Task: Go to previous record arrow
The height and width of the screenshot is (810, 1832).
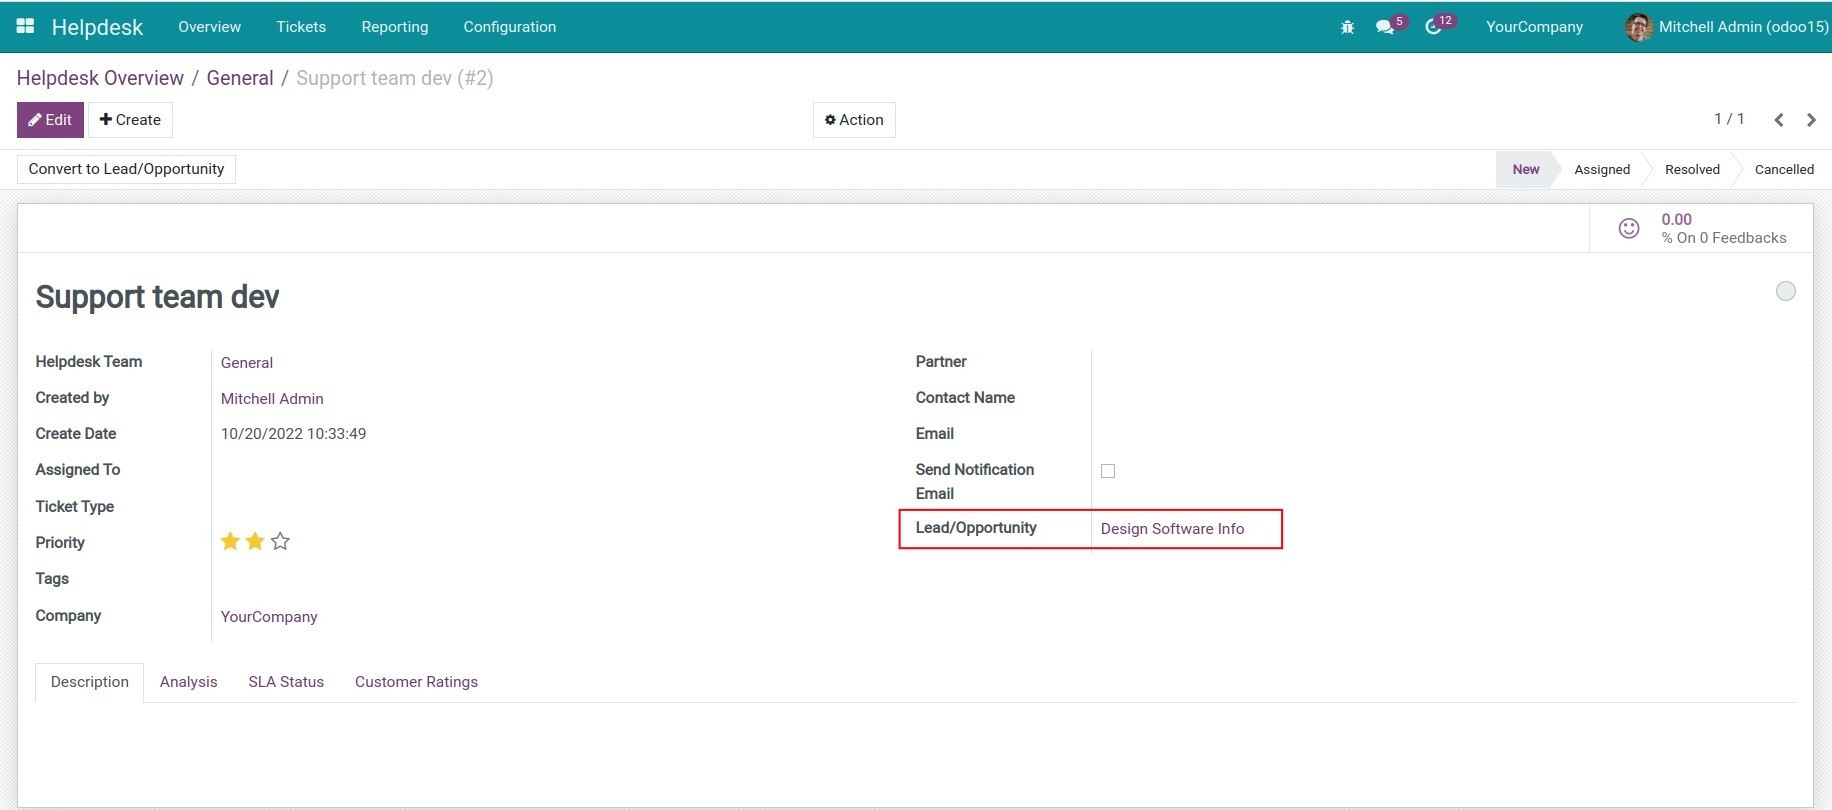Action: tap(1779, 120)
